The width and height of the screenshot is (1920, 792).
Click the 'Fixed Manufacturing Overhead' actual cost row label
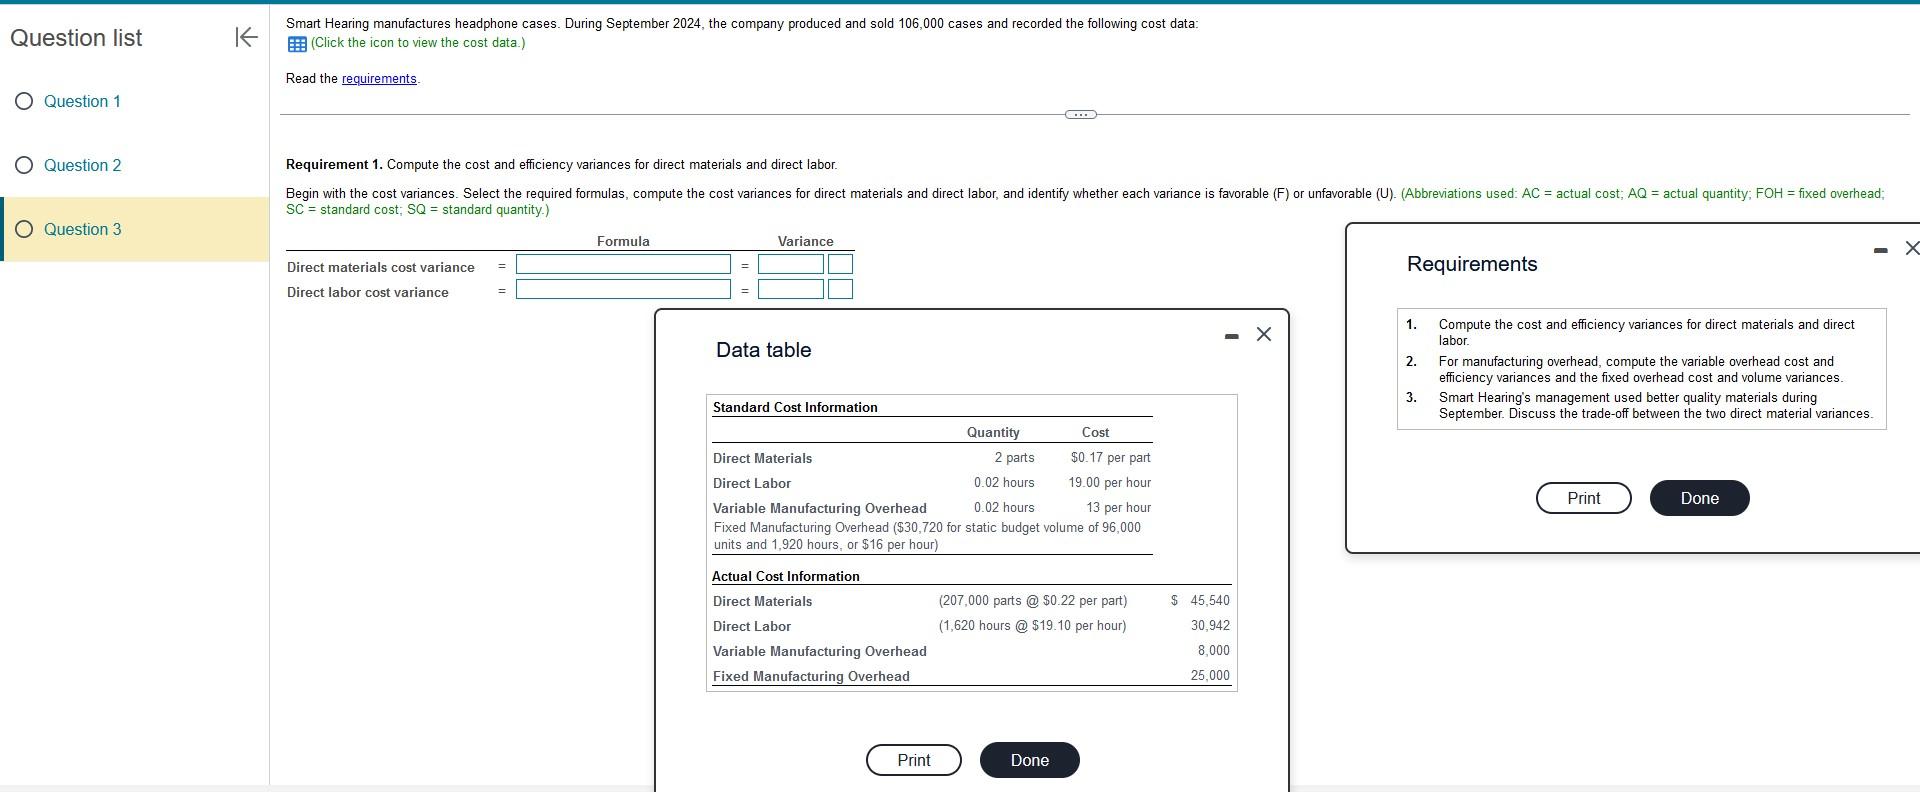[811, 676]
